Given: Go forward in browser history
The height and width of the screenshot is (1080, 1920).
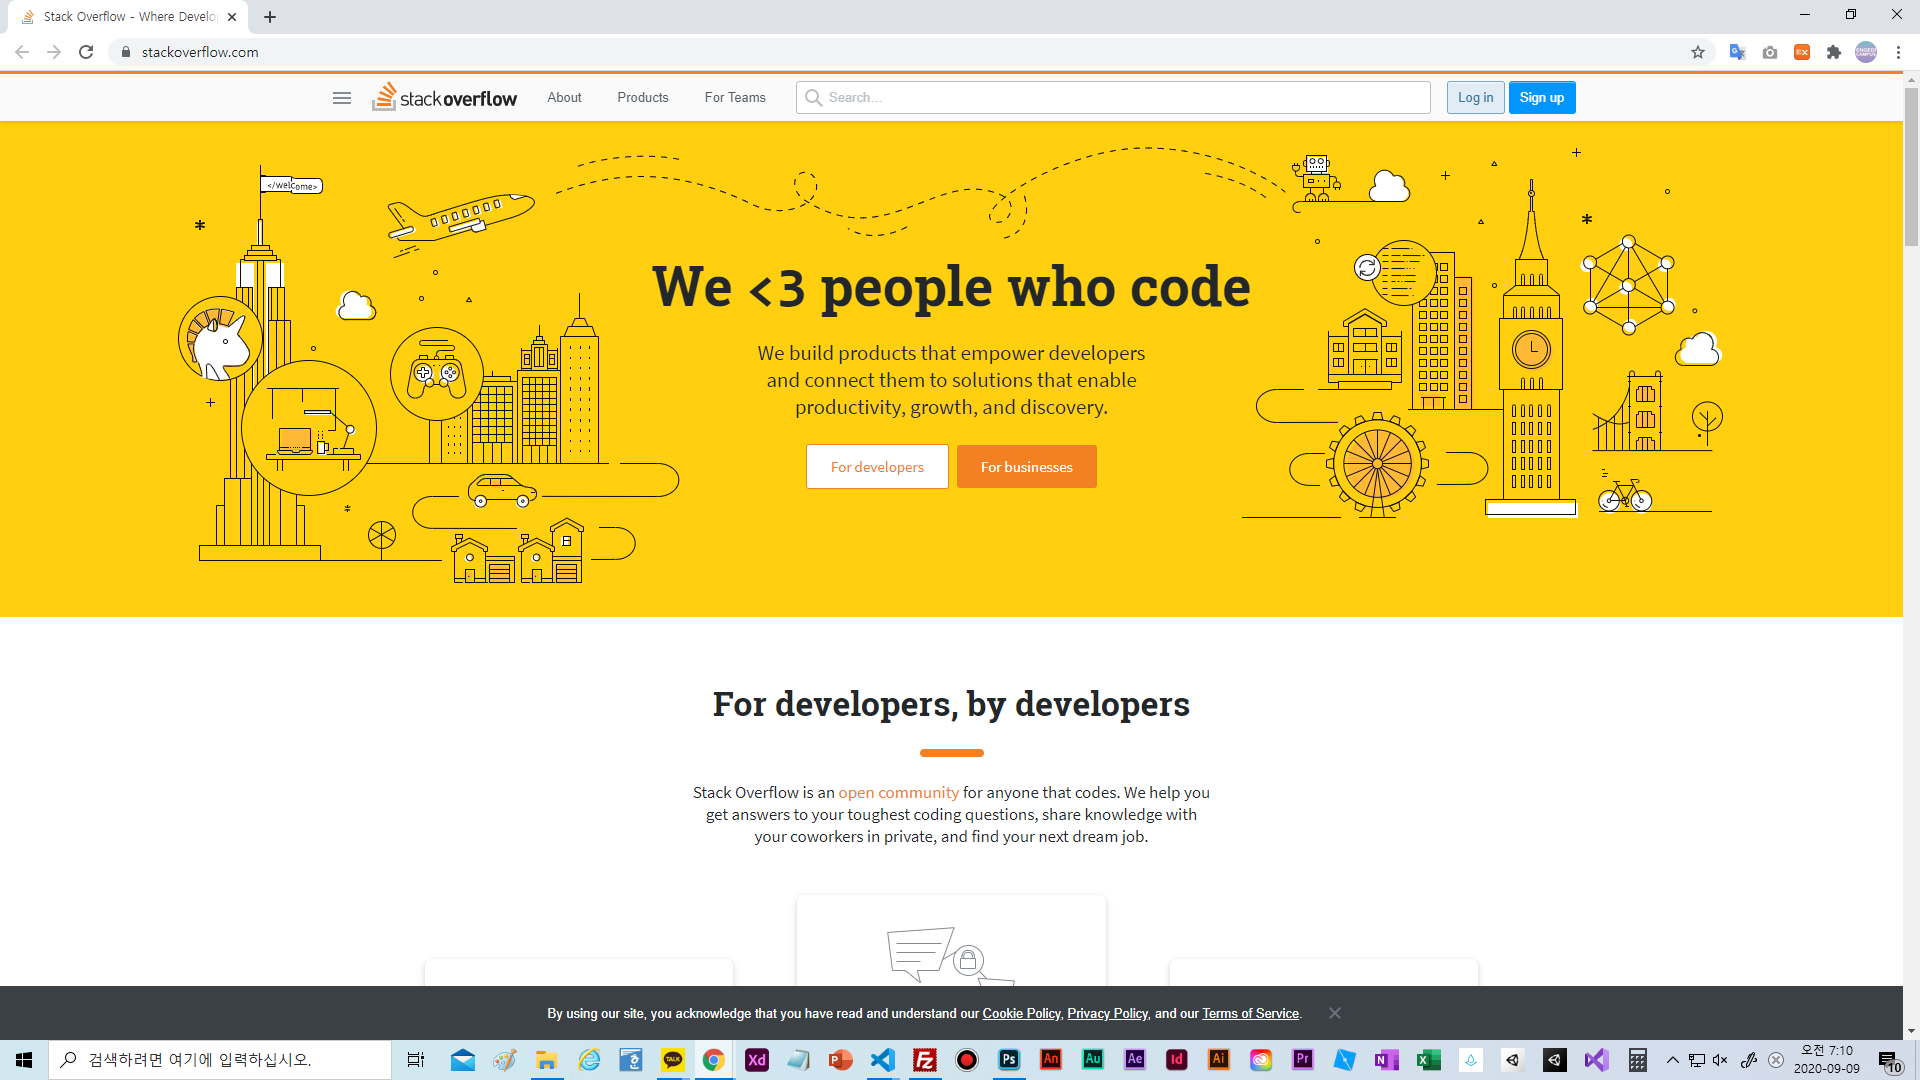Looking at the screenshot, I should pyautogui.click(x=54, y=52).
